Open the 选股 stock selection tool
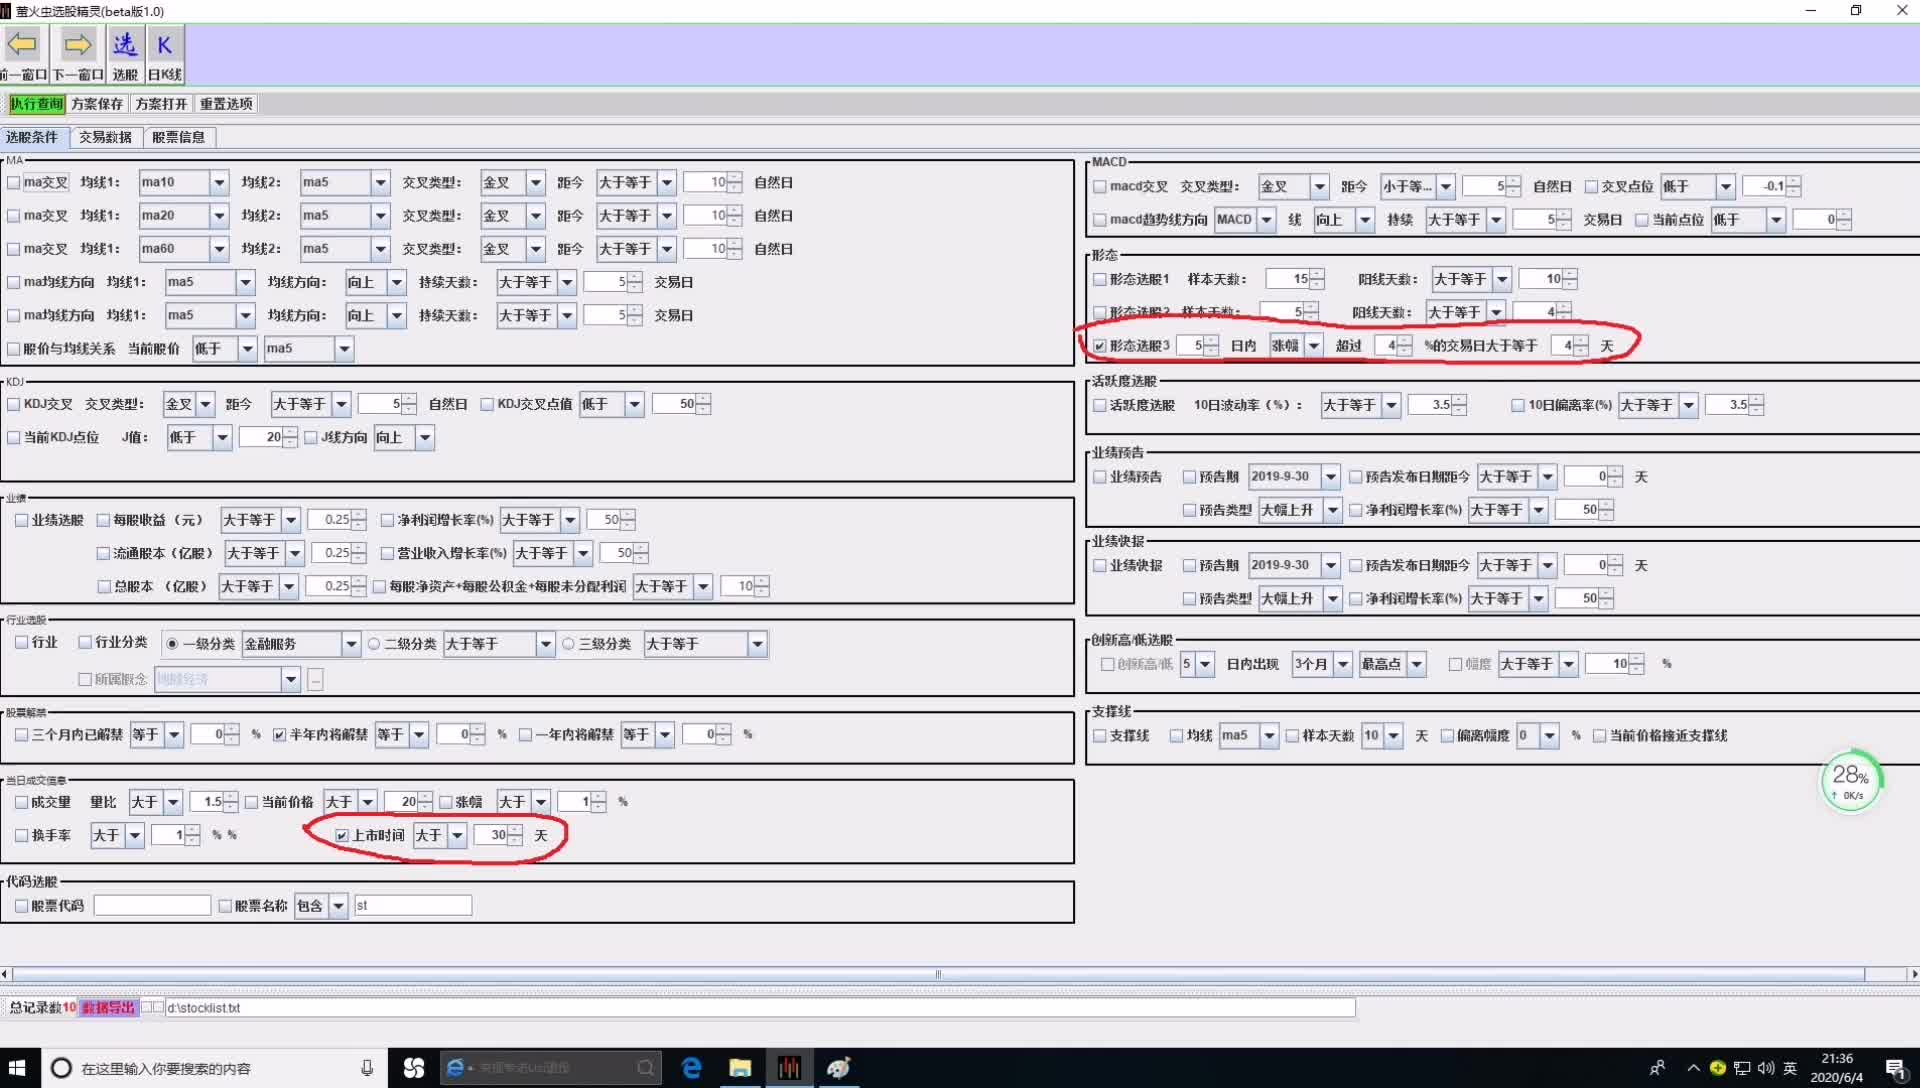Image resolution: width=1920 pixels, height=1088 pixels. coord(124,55)
